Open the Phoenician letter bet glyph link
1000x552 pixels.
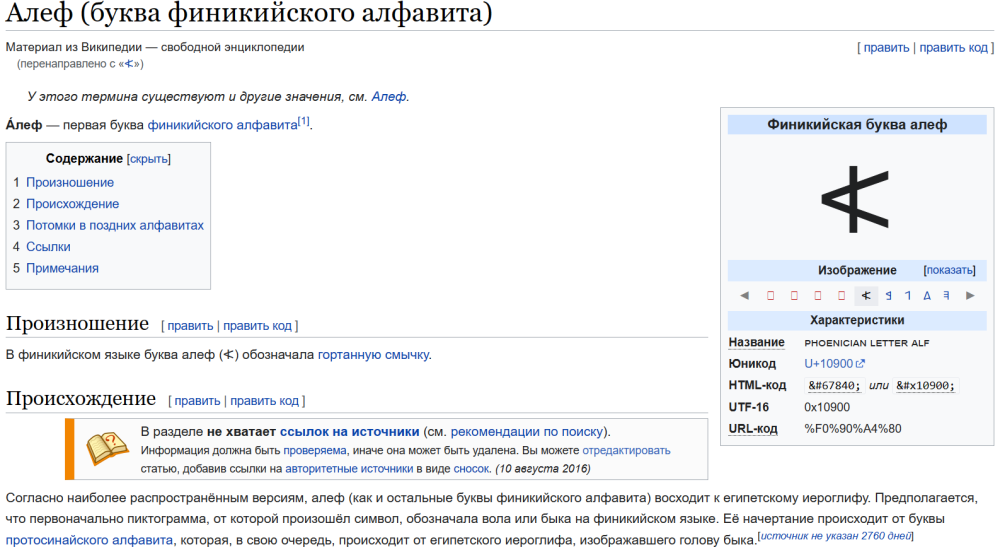[888, 296]
